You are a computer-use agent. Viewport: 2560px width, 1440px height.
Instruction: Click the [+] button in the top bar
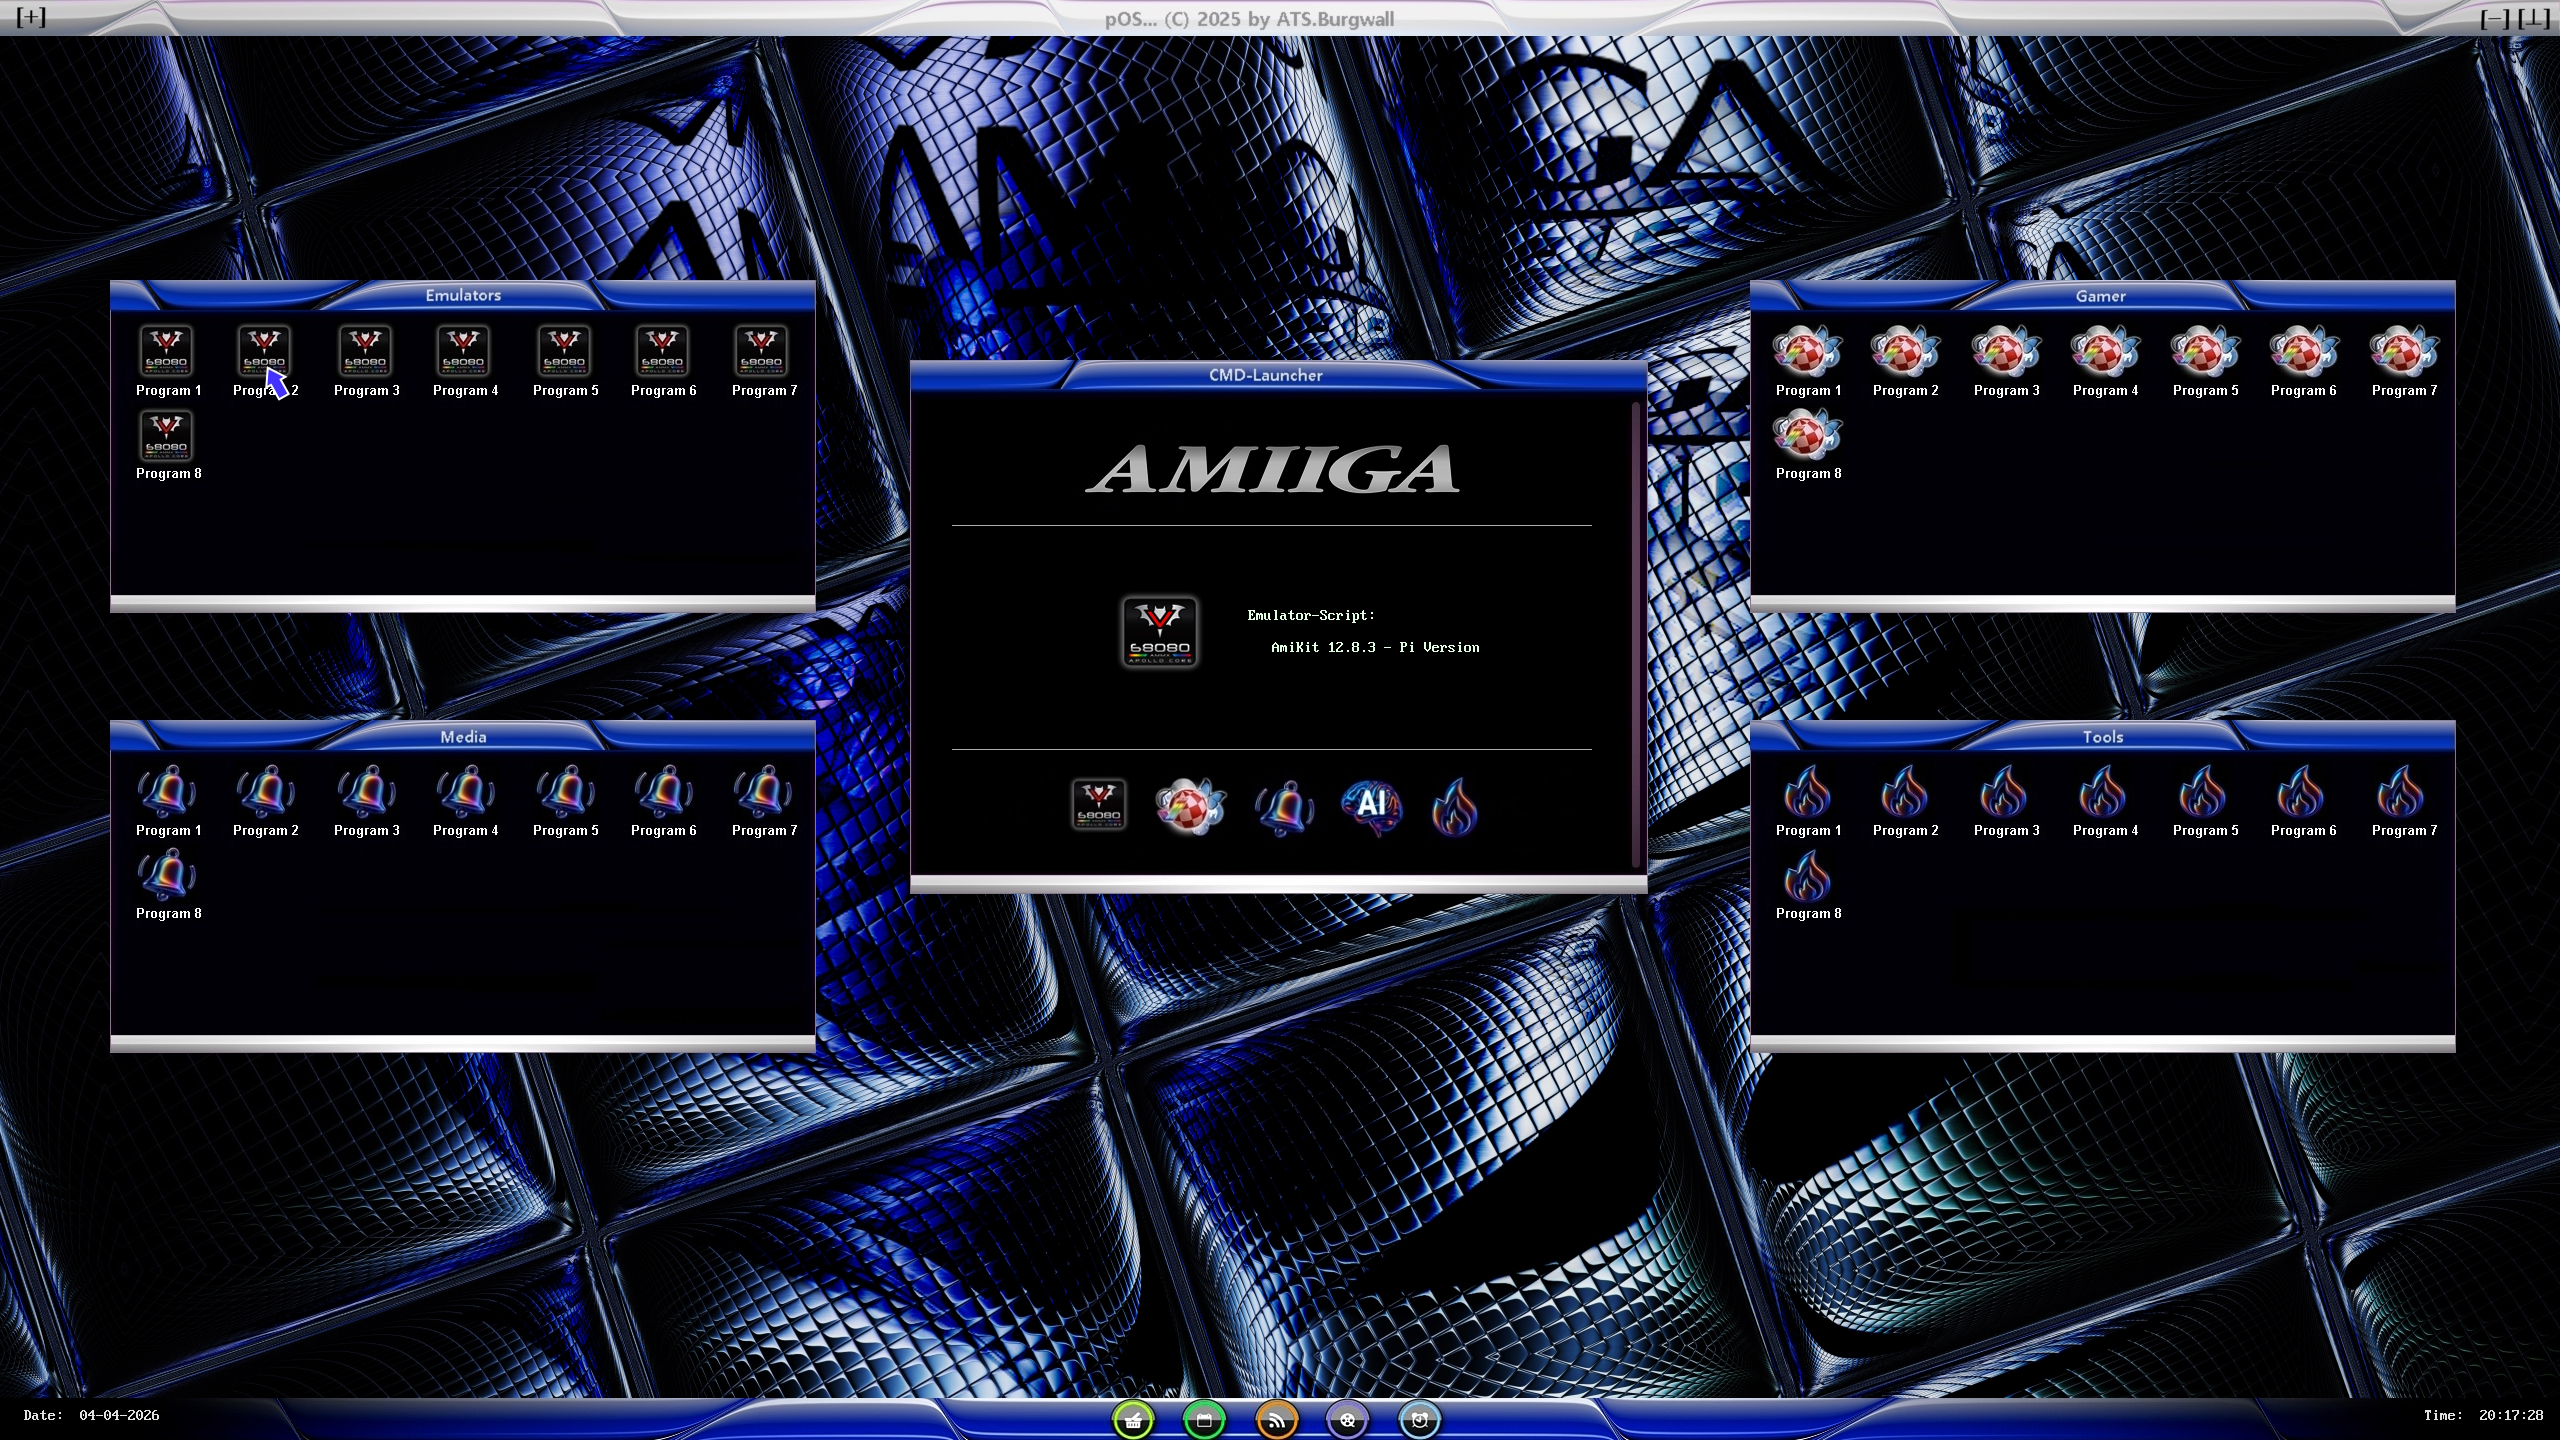[x=31, y=17]
